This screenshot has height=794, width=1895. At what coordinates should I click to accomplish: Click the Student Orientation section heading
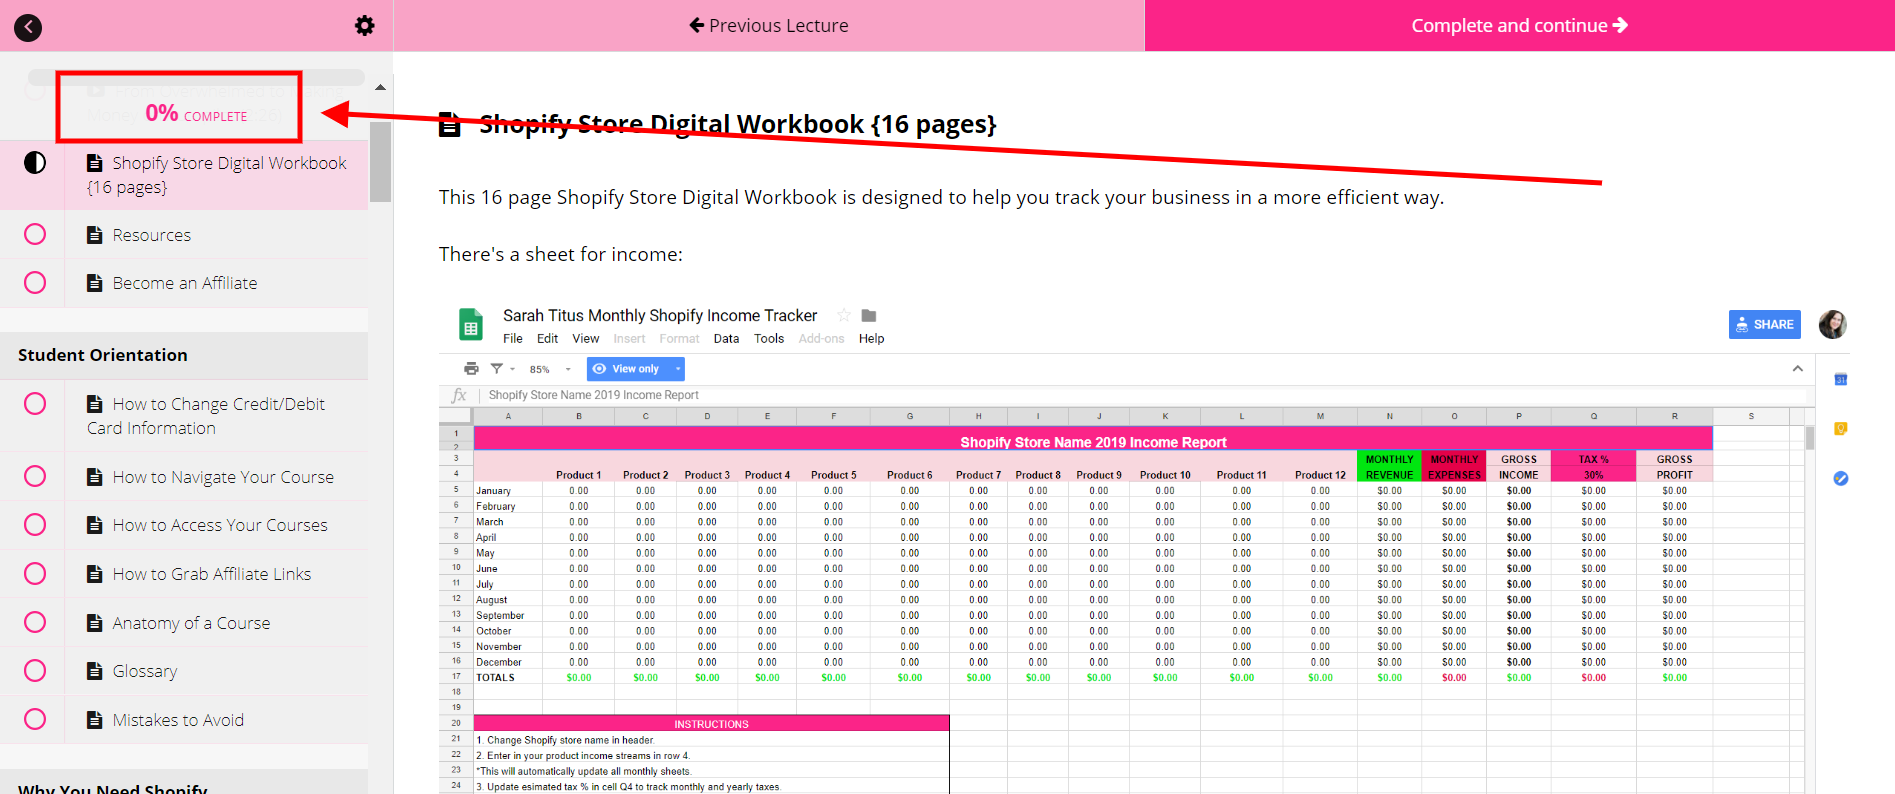pos(103,355)
